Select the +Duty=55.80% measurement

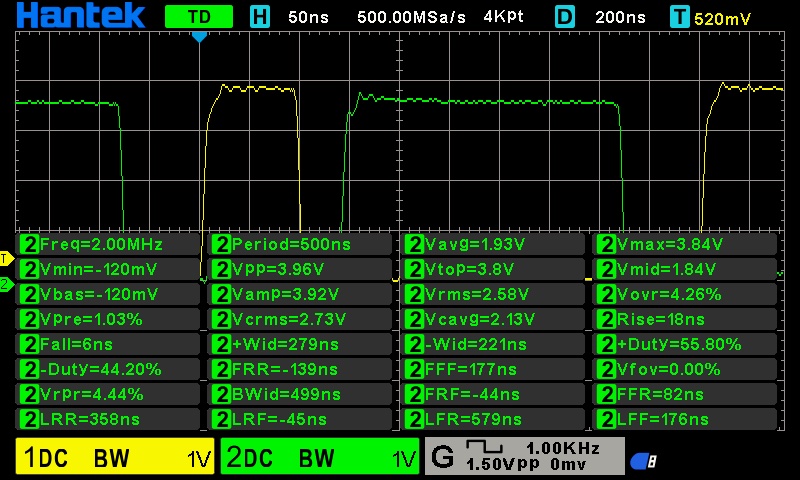[685, 344]
